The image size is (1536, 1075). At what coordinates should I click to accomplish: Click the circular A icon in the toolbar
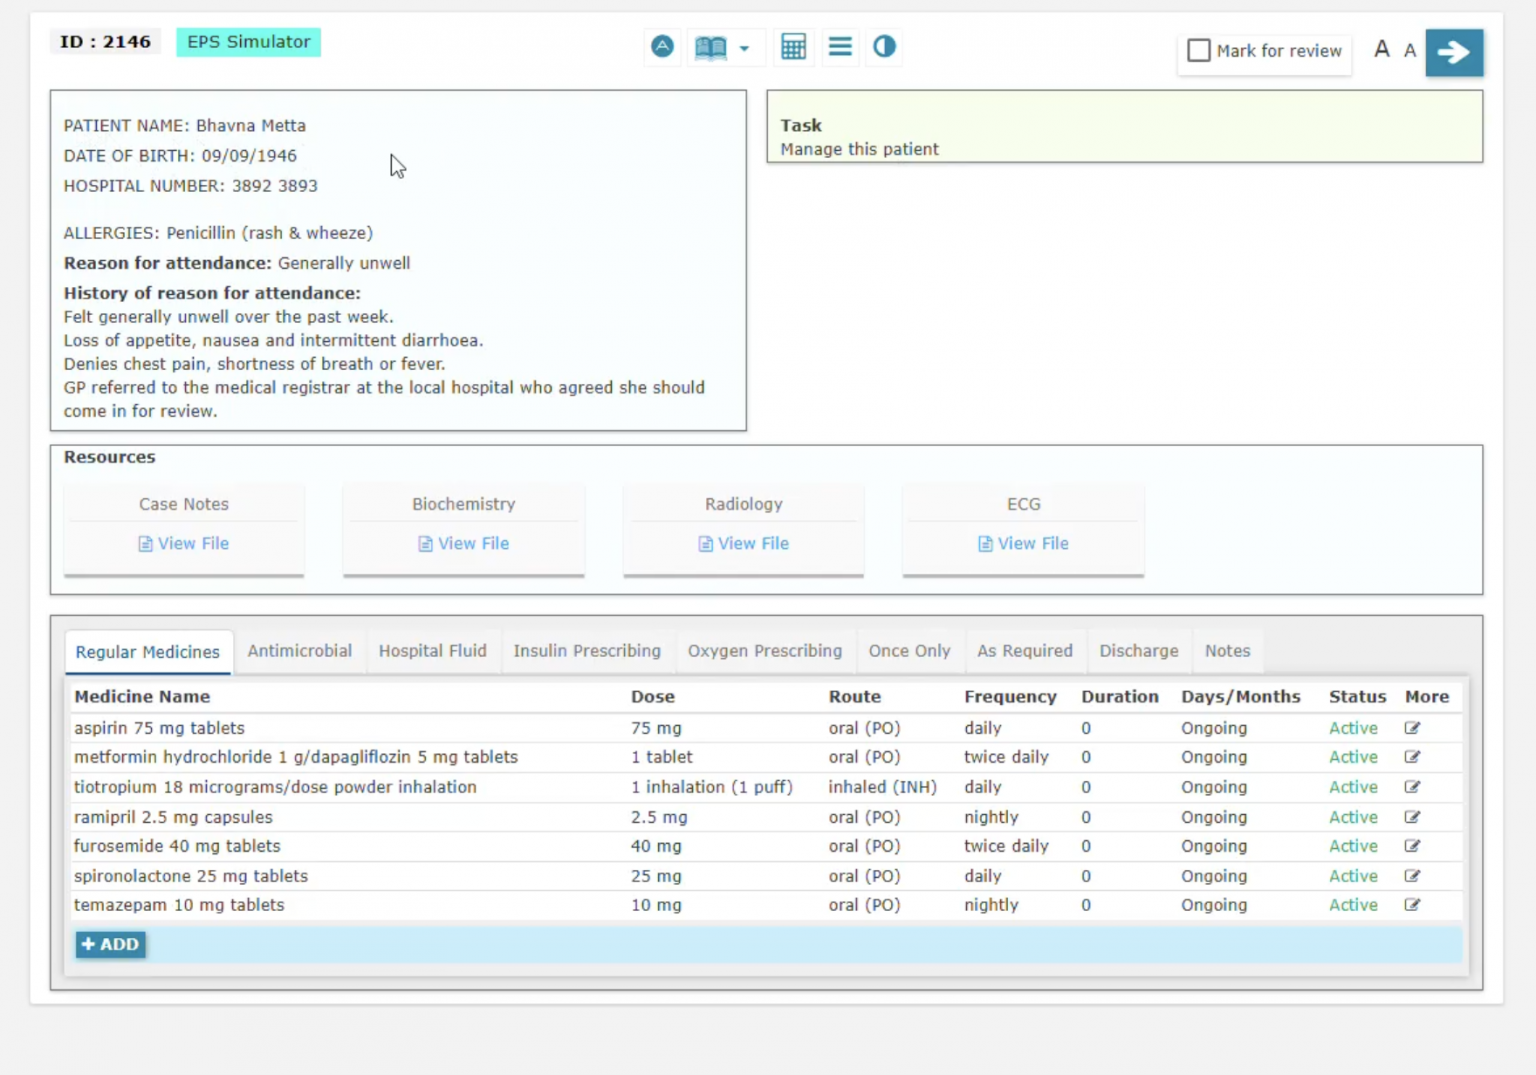662,46
